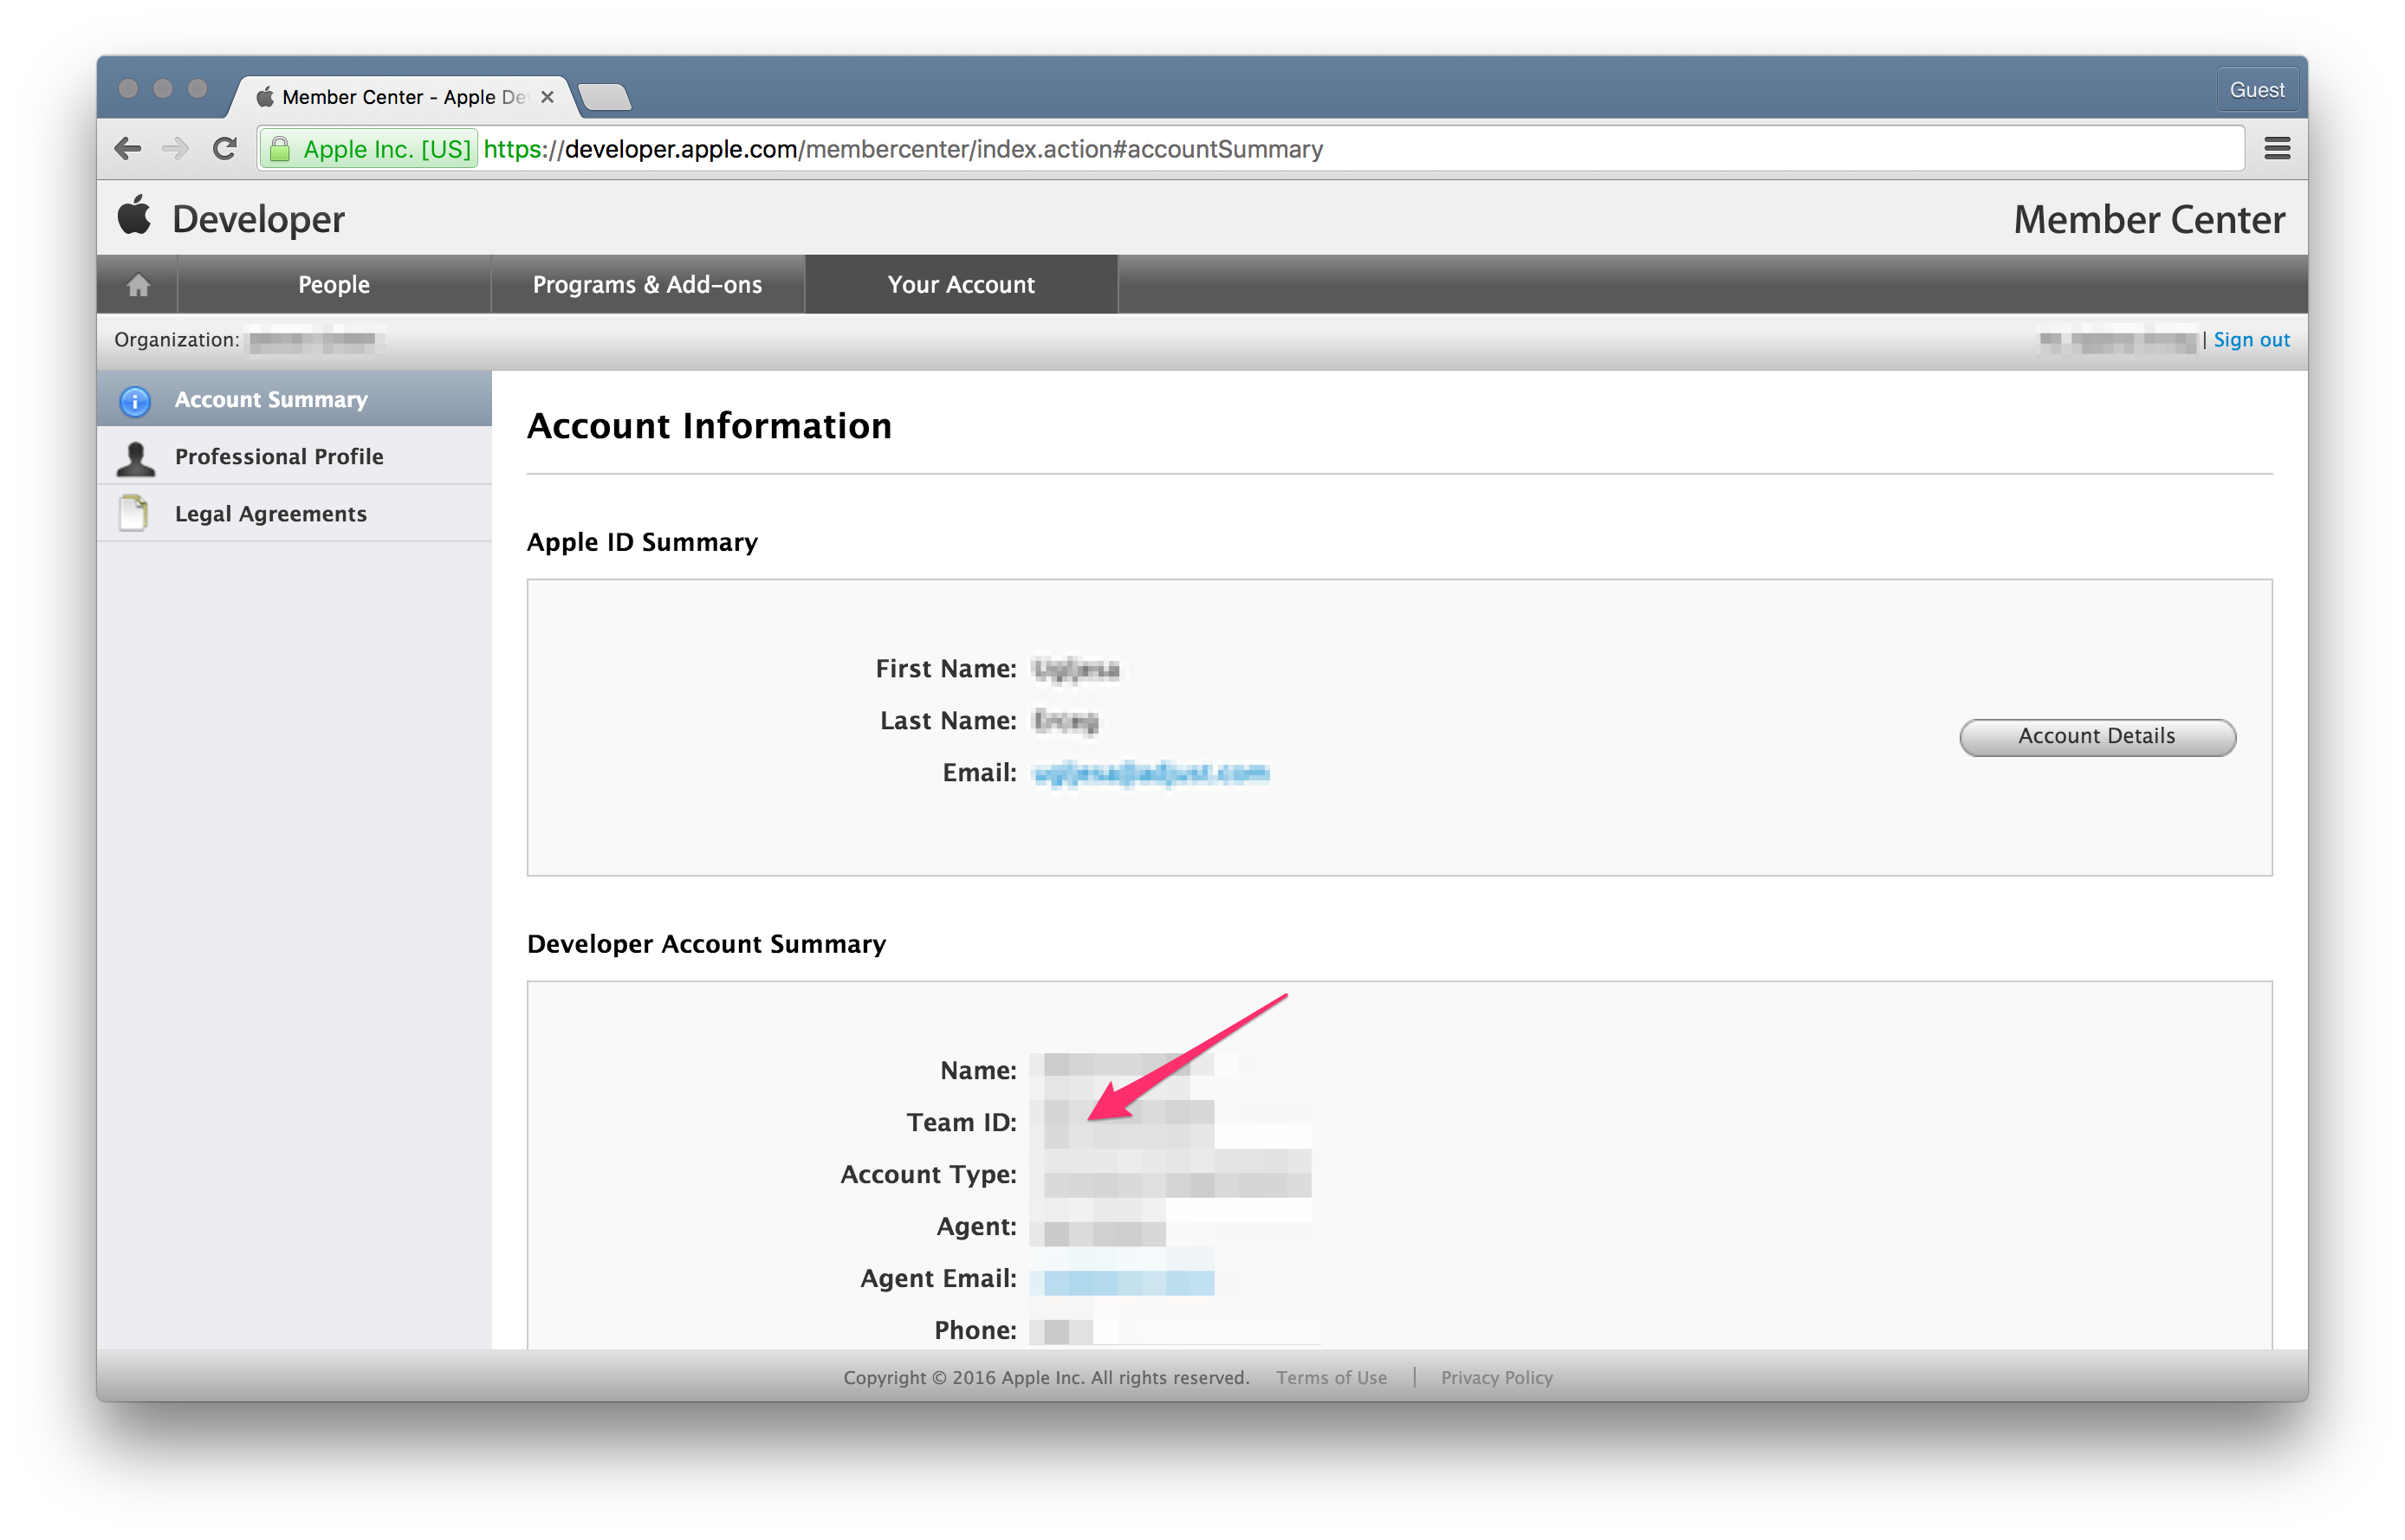Click the home icon in navigation bar
The image size is (2405, 1540).
[138, 285]
